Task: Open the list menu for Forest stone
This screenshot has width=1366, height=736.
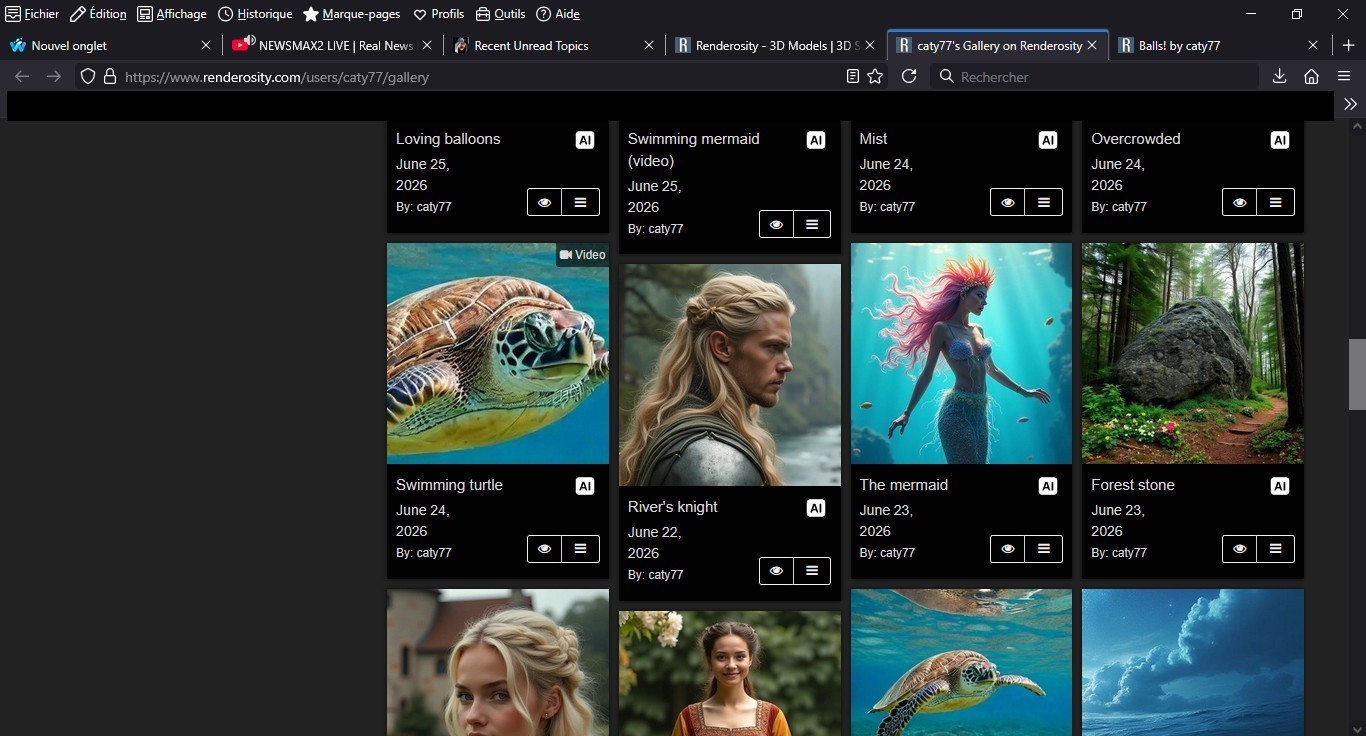Action: tap(1276, 548)
